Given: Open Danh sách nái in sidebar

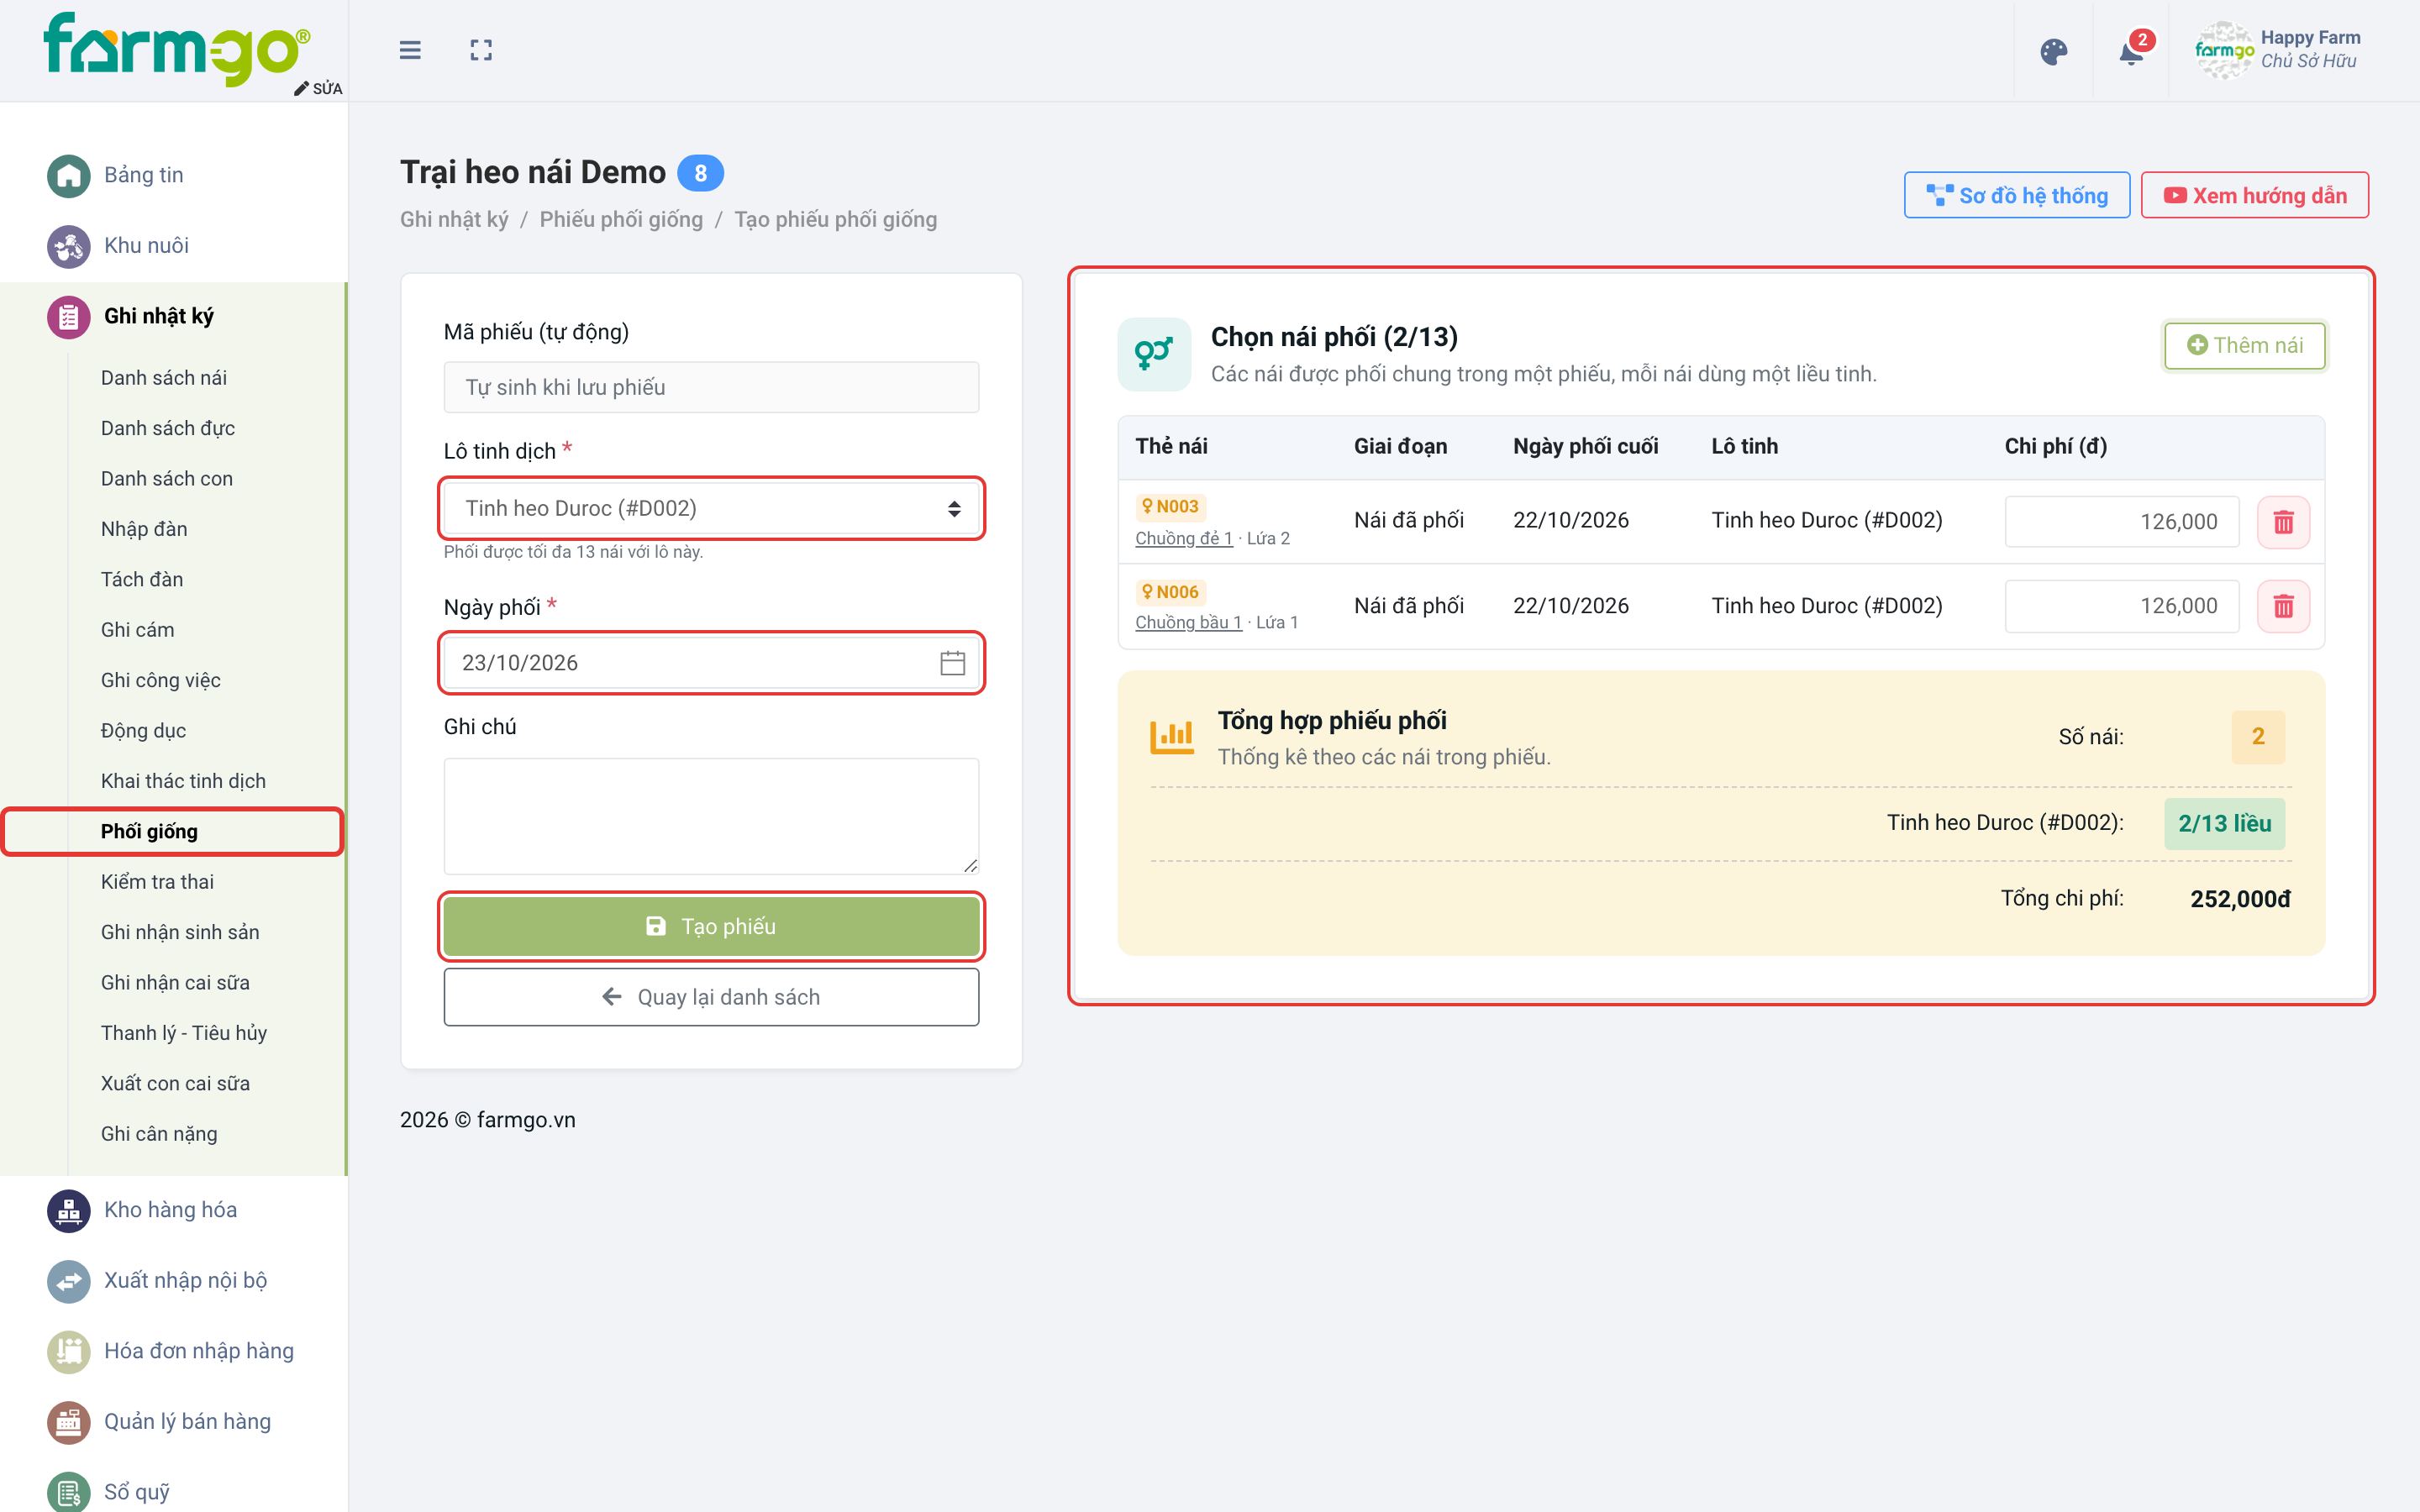Looking at the screenshot, I should click(x=164, y=378).
